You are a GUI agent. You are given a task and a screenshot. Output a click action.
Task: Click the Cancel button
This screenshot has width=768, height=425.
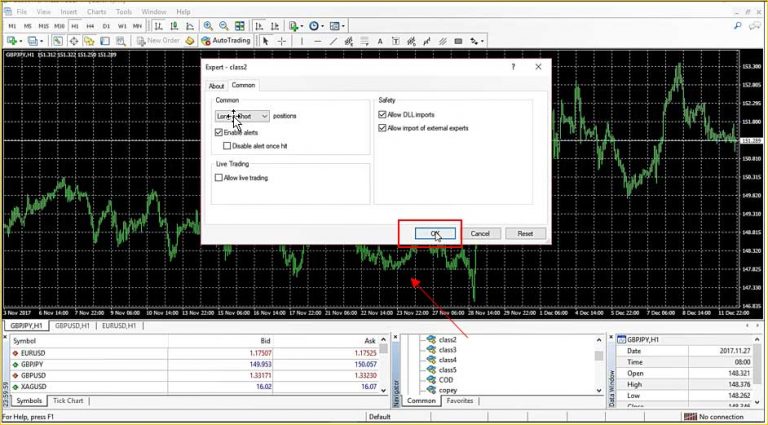[x=480, y=234]
